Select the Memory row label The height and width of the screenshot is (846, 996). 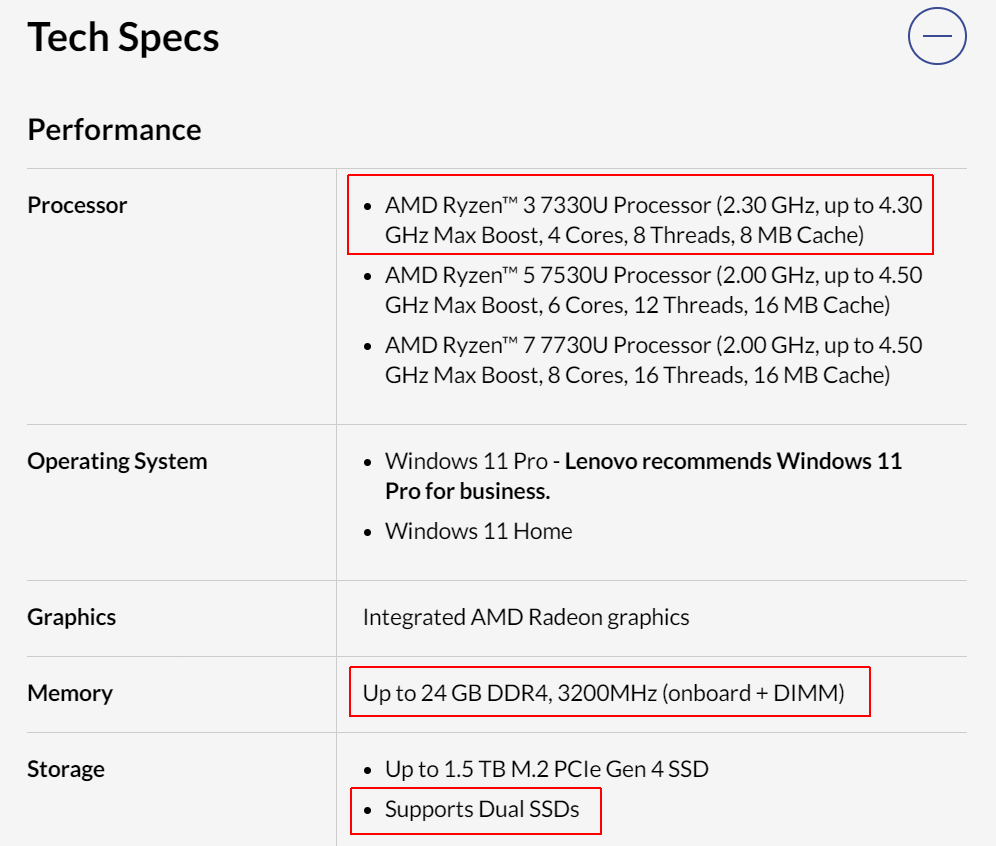[x=70, y=693]
